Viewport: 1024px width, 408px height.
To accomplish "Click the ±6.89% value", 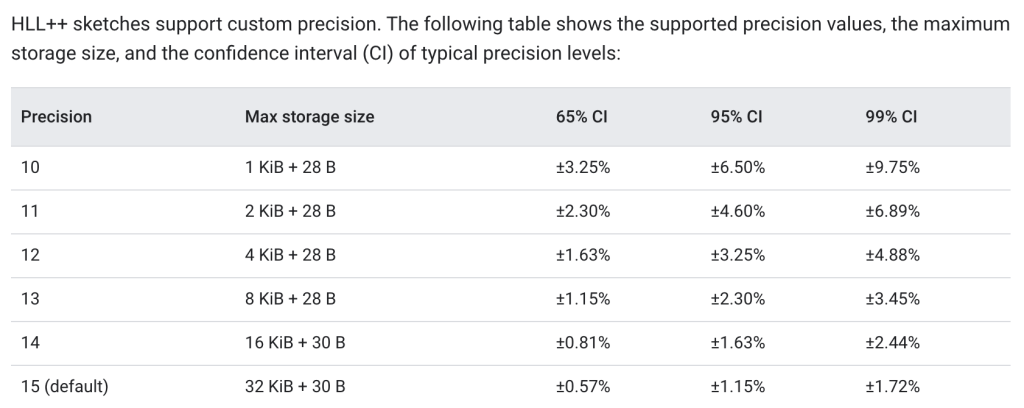I will click(x=892, y=212).
